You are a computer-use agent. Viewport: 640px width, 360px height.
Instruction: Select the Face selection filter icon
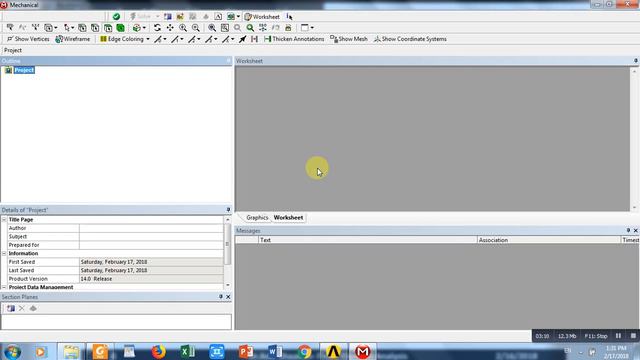108,28
